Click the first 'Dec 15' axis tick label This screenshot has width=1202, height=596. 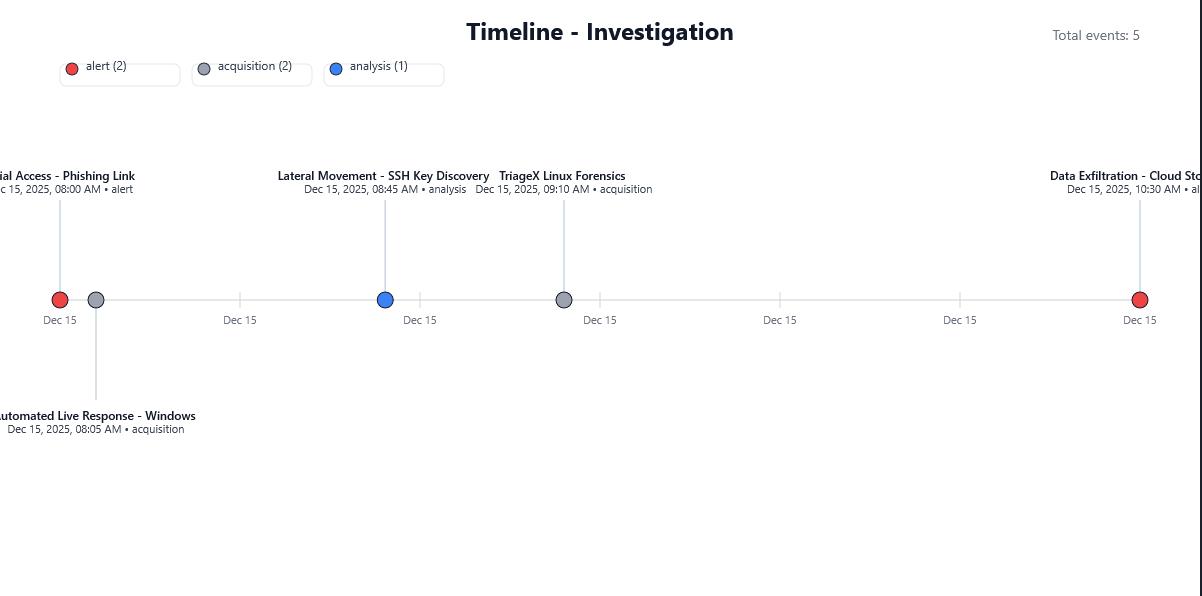click(59, 320)
